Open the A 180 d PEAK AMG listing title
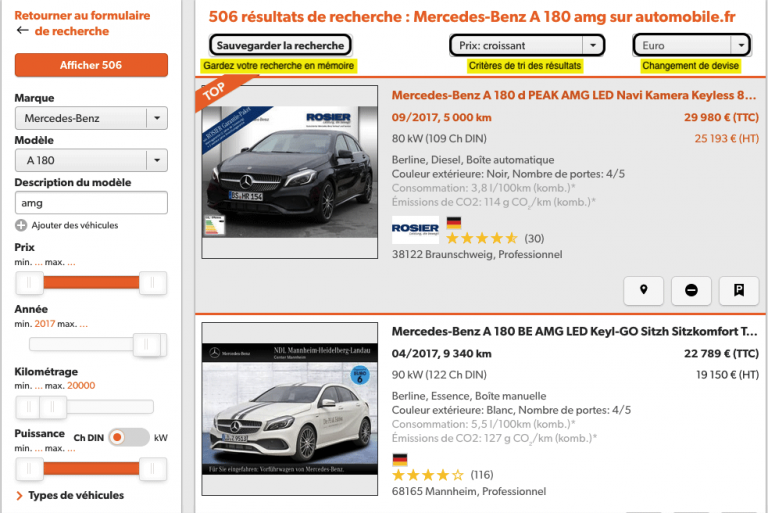The height and width of the screenshot is (513, 768). (x=574, y=96)
